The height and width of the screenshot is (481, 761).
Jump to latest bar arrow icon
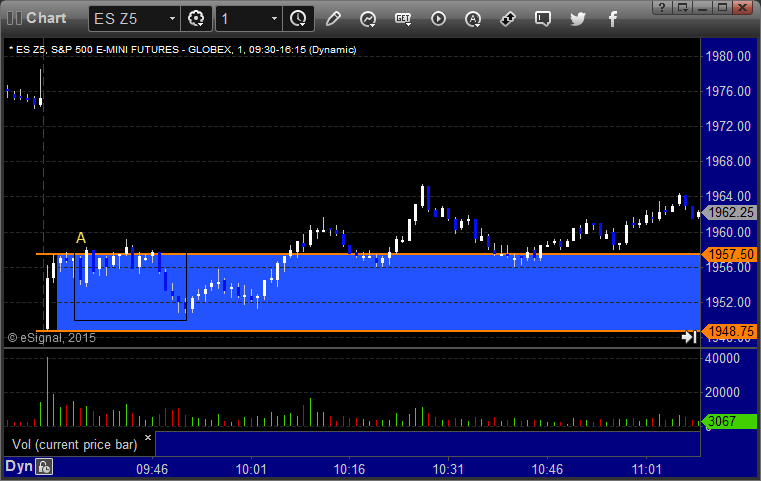coord(689,336)
